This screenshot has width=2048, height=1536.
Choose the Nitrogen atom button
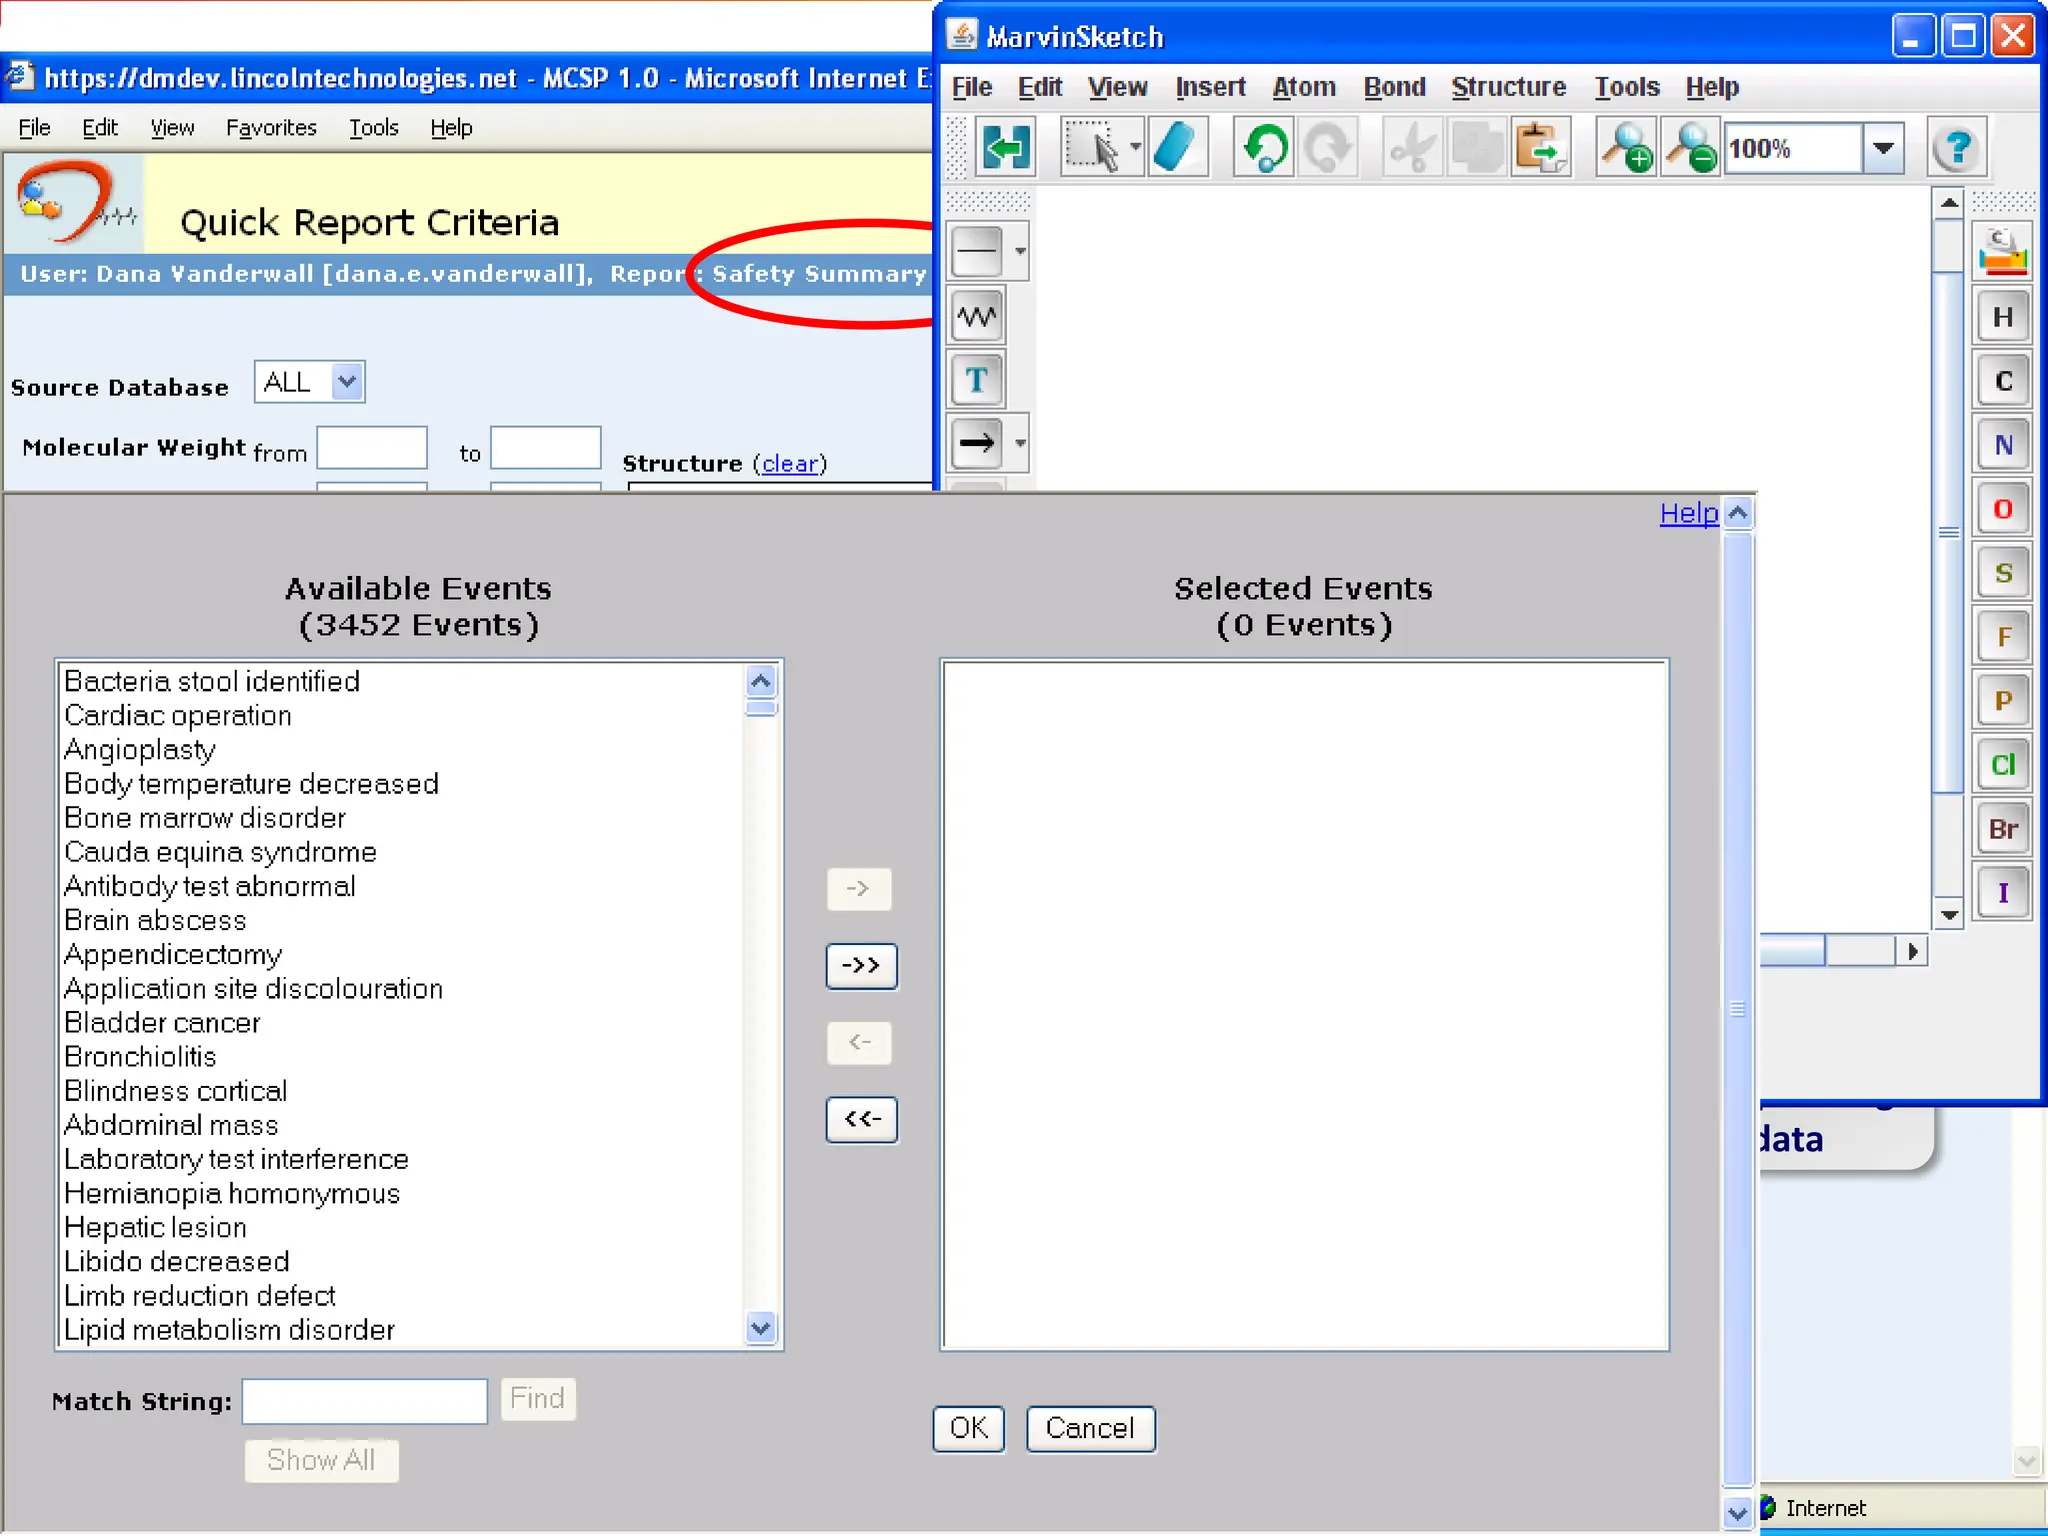2003,445
